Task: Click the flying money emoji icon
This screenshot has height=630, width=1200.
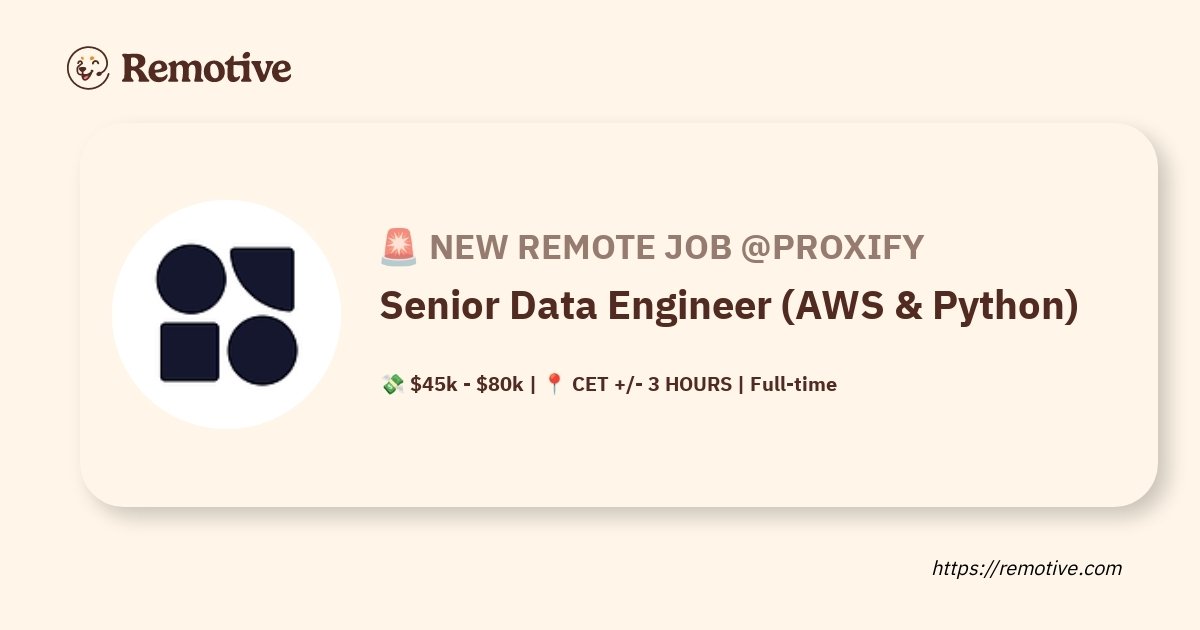Action: coord(391,384)
